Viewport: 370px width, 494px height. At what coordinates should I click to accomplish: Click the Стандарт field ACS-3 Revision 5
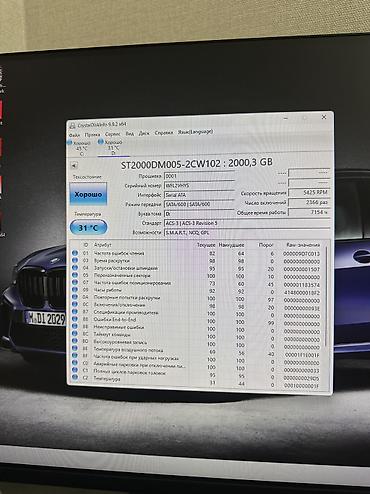tap(247, 223)
